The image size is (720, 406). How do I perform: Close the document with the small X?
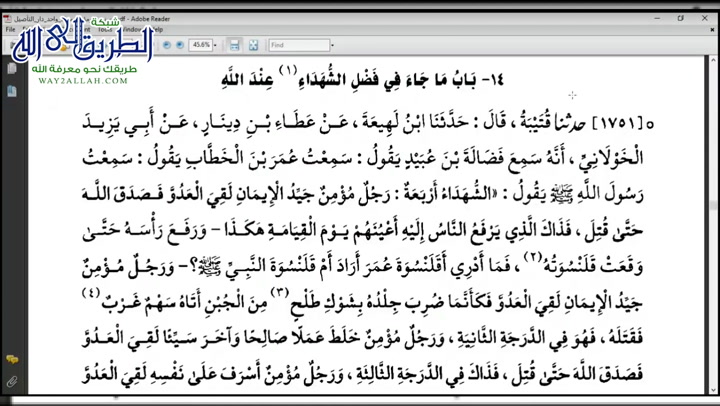pyautogui.click(x=712, y=30)
